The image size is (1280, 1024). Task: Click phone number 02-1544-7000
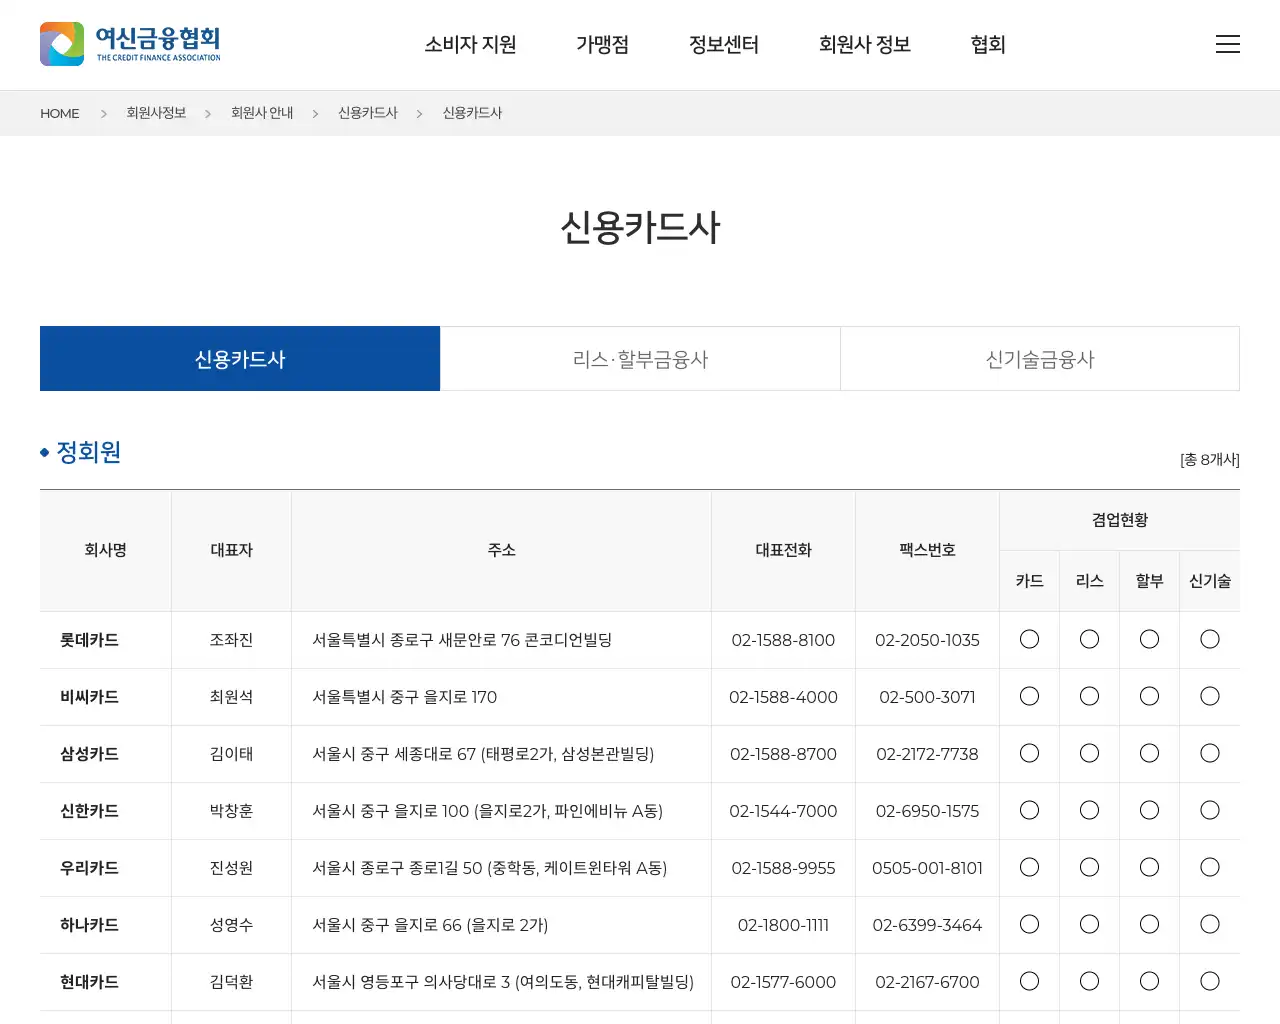click(x=783, y=811)
